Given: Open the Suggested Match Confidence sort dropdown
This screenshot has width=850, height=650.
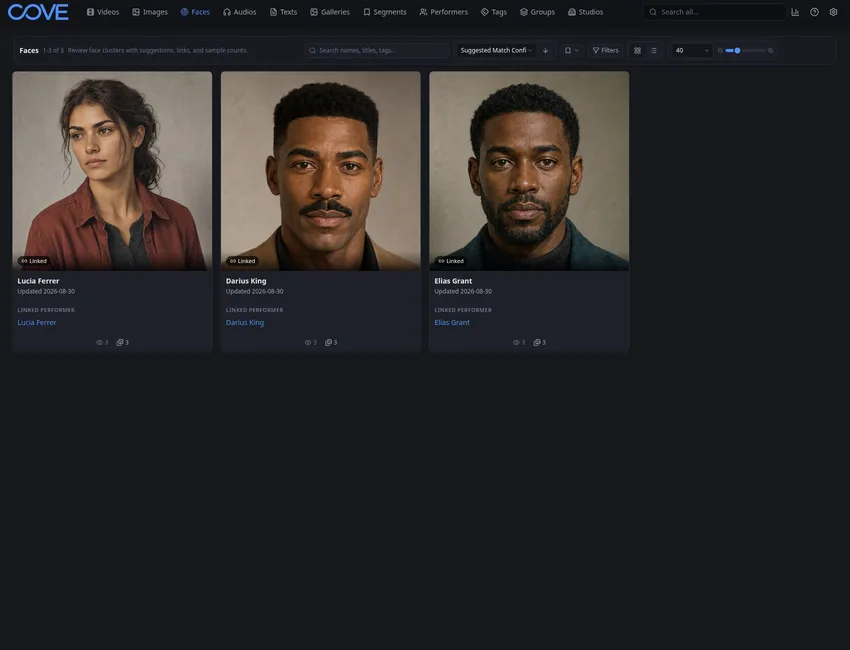Looking at the screenshot, I should tap(495, 50).
